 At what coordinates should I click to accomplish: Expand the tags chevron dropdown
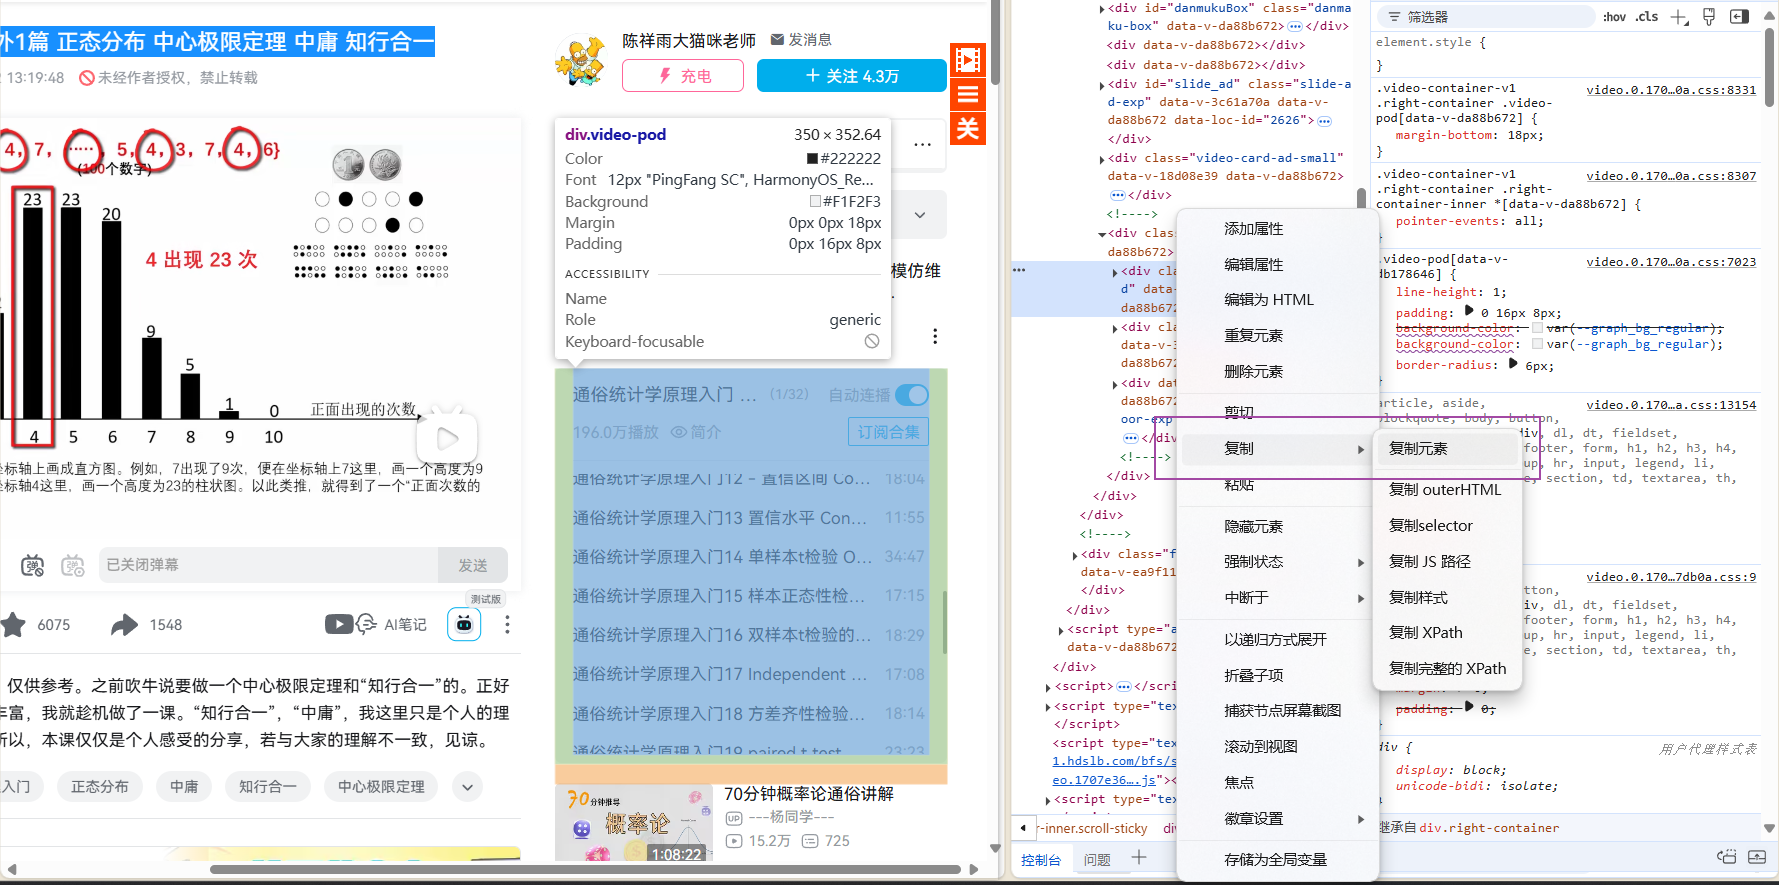tap(467, 787)
